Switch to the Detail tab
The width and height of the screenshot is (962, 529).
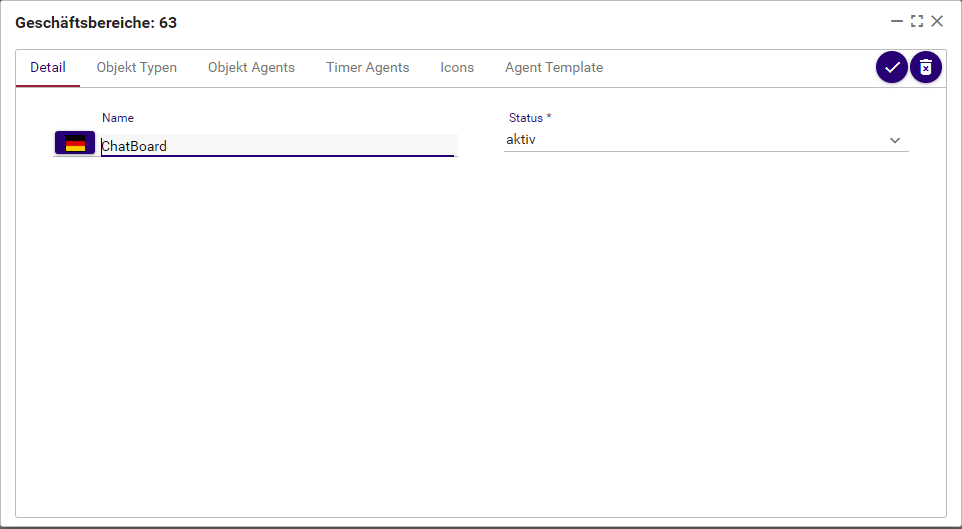[48, 68]
